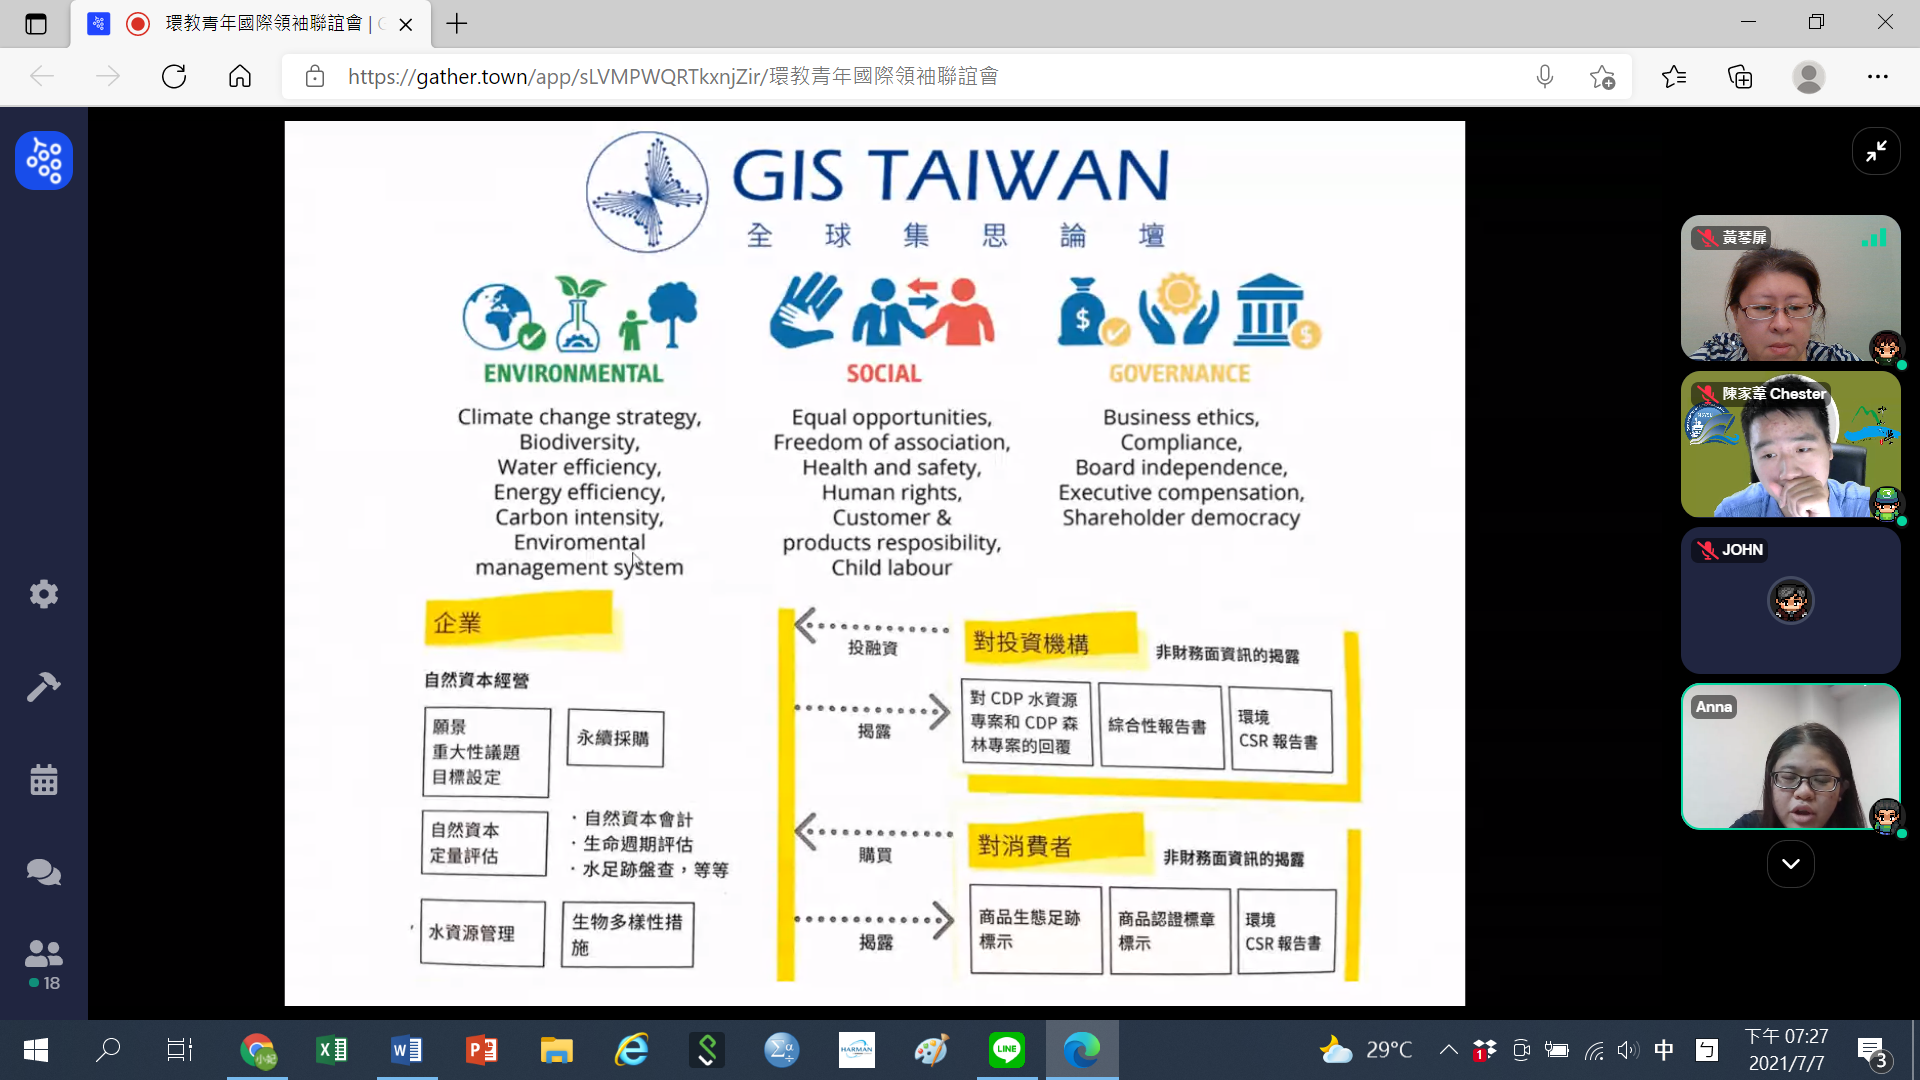
Task: Open the clock showing 下午 07:27
Action: [x=1787, y=1050]
